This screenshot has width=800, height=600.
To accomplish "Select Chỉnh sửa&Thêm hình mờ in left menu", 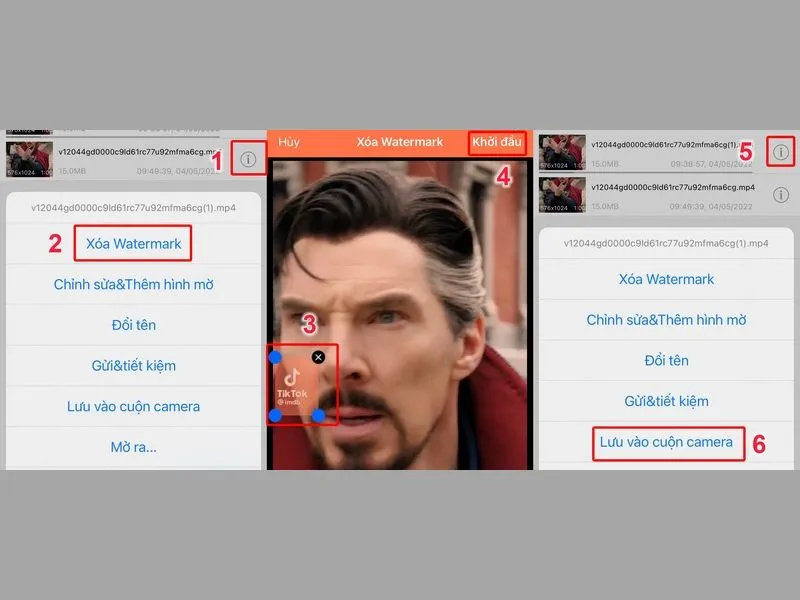I will click(x=133, y=284).
